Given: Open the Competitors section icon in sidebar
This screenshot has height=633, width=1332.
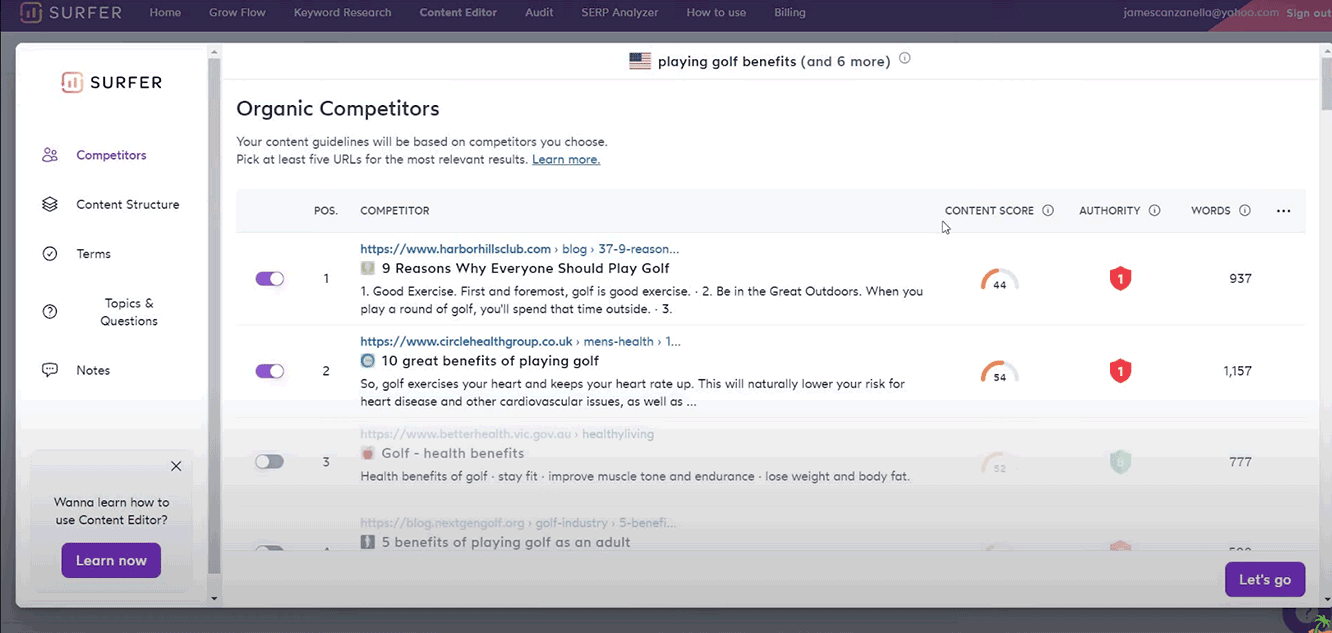Looking at the screenshot, I should pyautogui.click(x=50, y=155).
